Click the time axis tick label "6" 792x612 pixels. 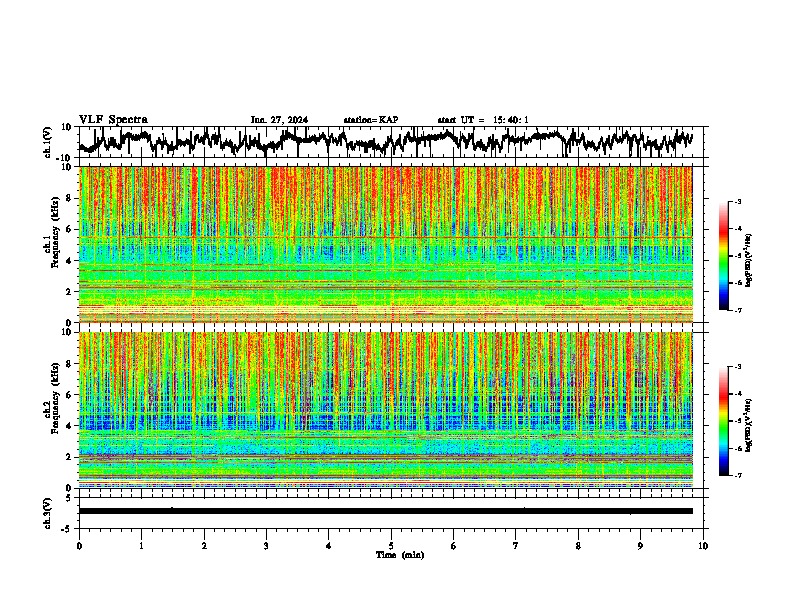[x=454, y=546]
